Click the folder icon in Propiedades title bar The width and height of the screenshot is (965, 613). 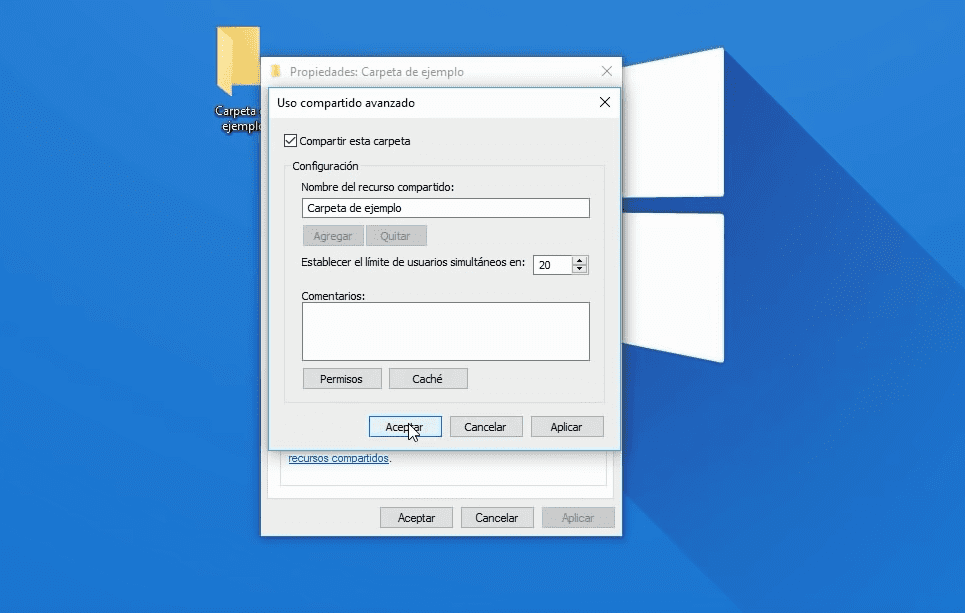pyautogui.click(x=276, y=72)
